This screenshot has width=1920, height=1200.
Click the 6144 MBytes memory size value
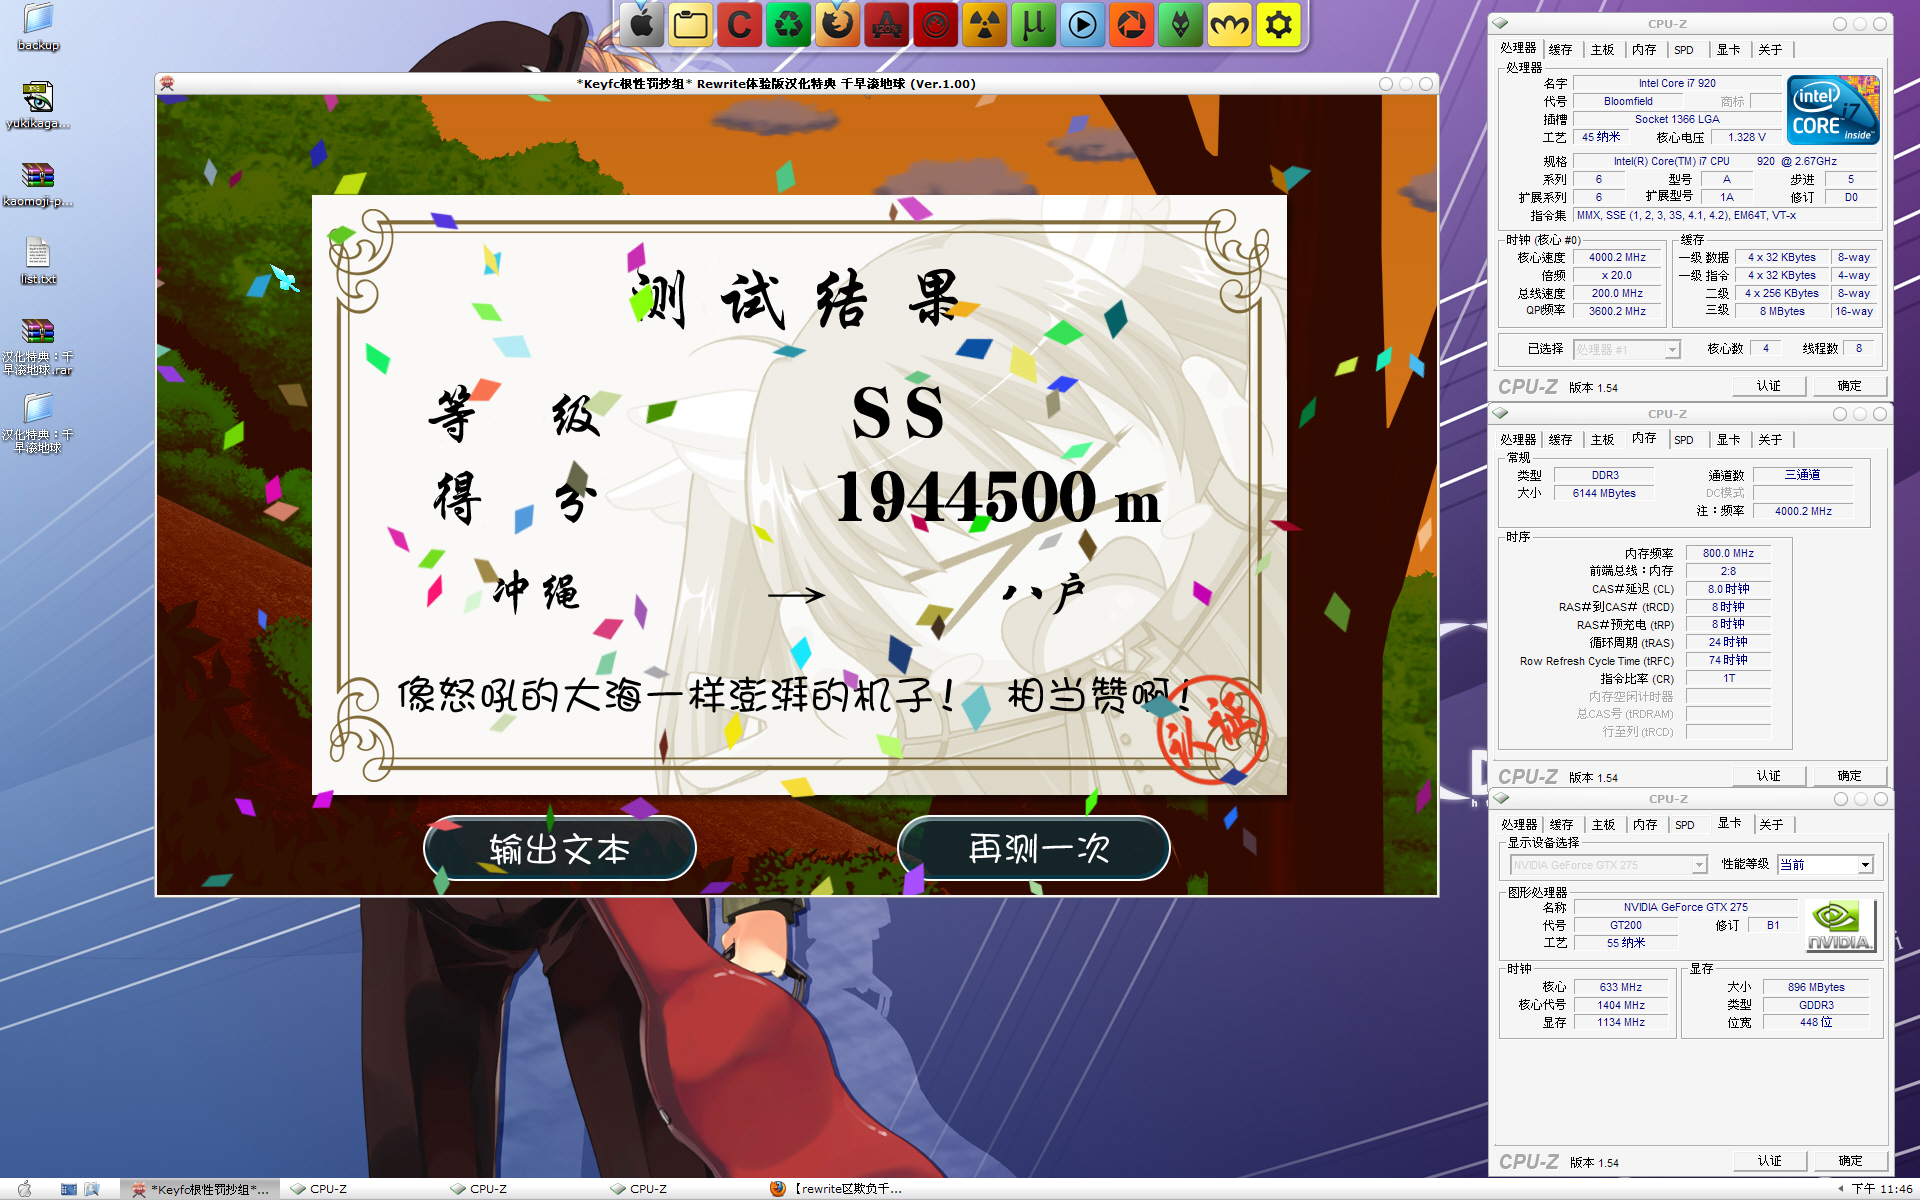(x=1604, y=493)
